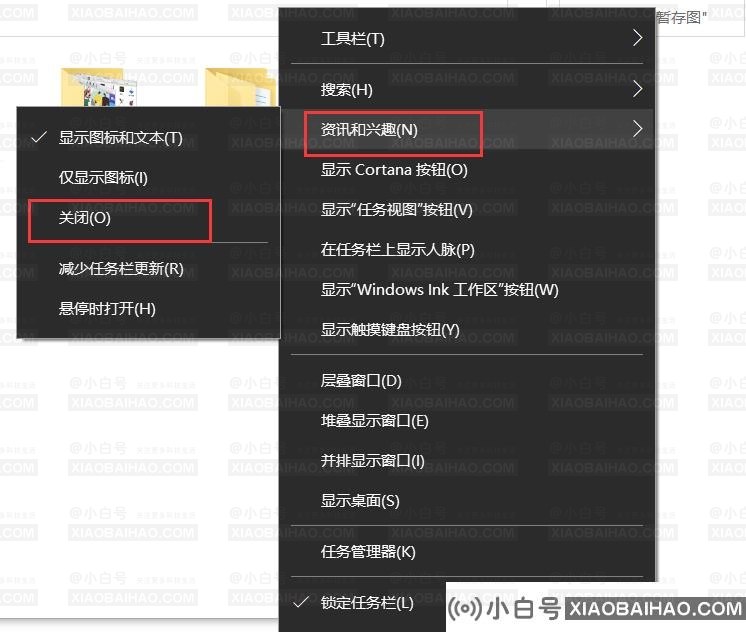Click 关闭(O) in the submenu

(x=148, y=218)
